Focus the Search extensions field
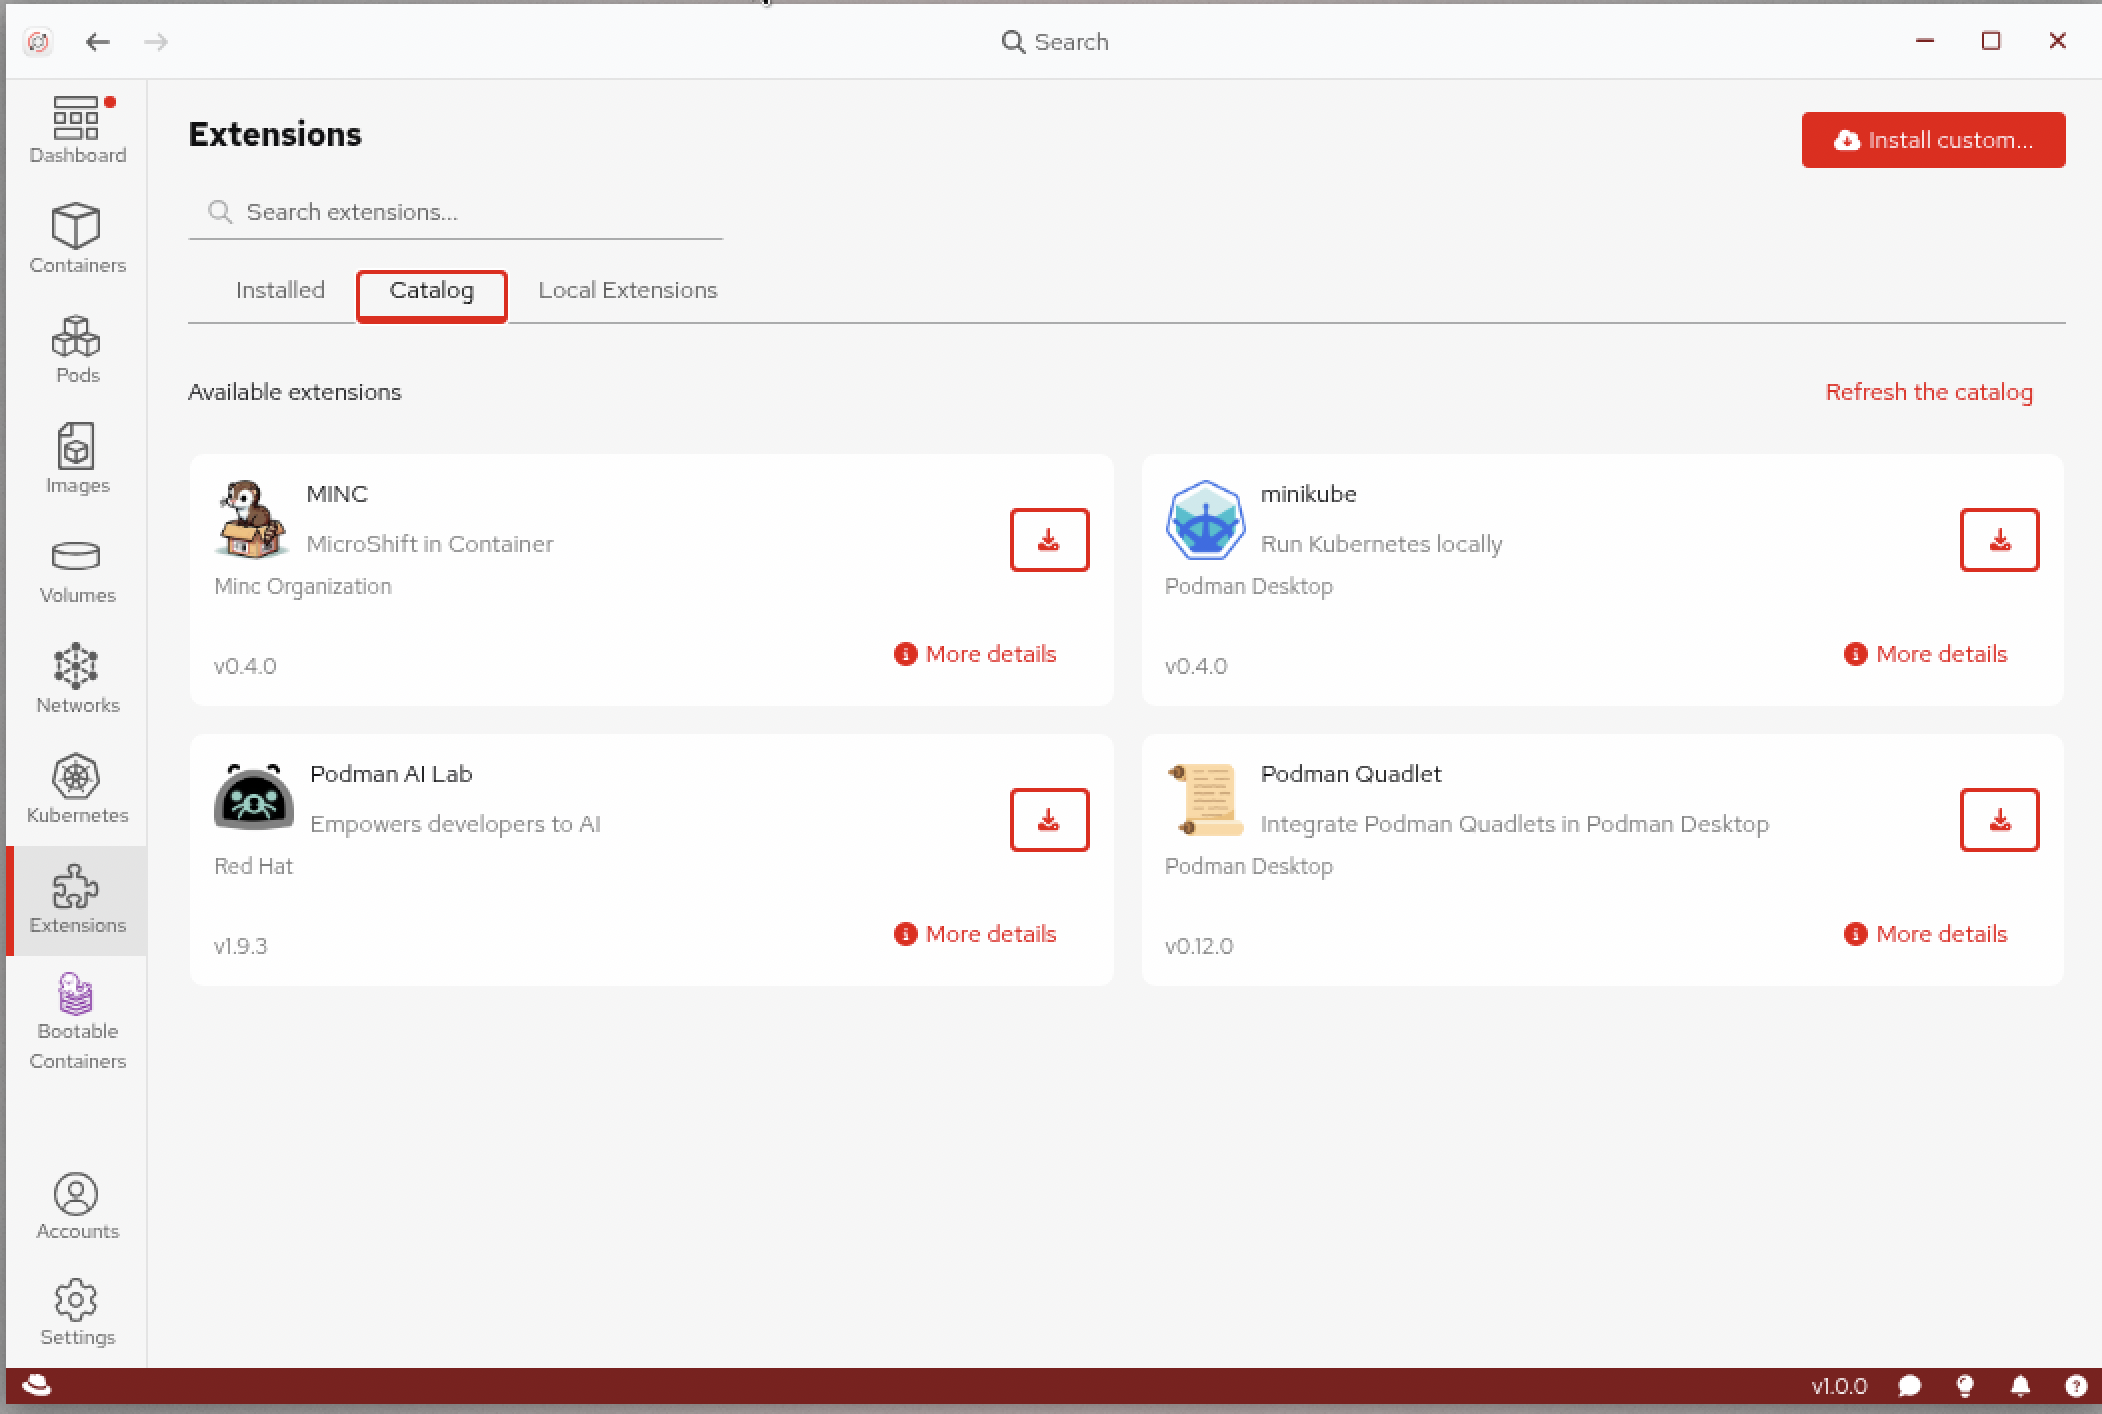This screenshot has width=2102, height=1414. (x=470, y=212)
